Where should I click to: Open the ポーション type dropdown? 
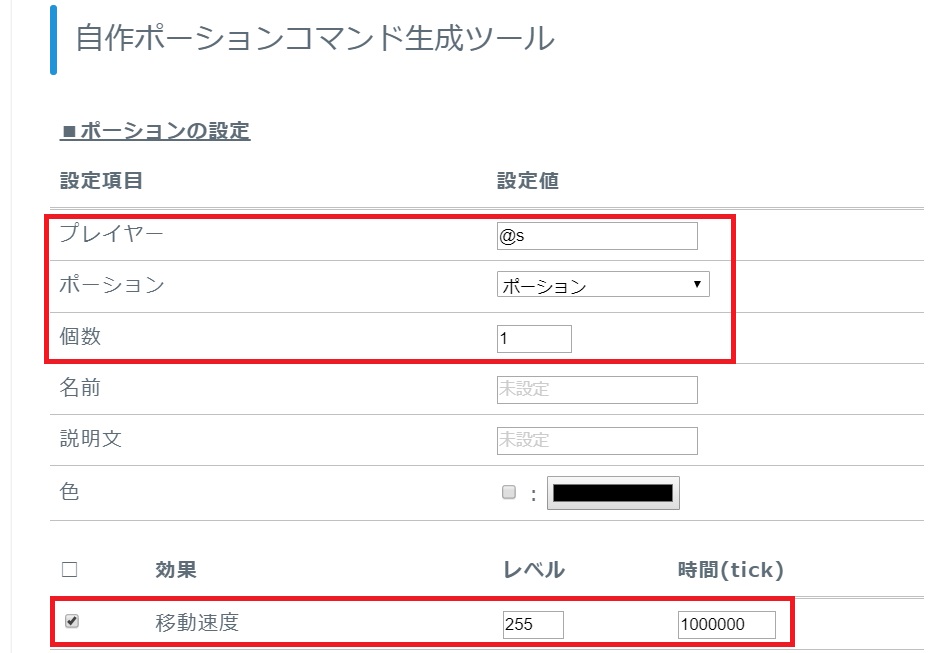tap(603, 285)
